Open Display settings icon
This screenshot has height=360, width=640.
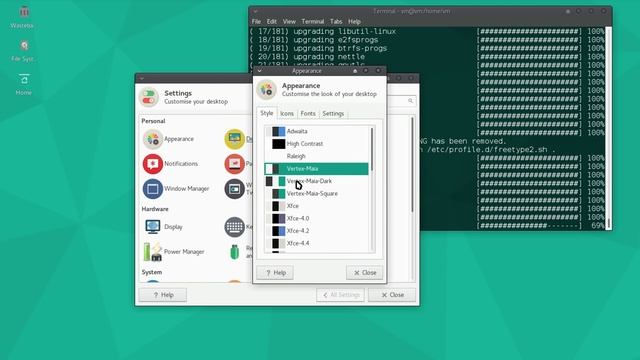(153, 227)
